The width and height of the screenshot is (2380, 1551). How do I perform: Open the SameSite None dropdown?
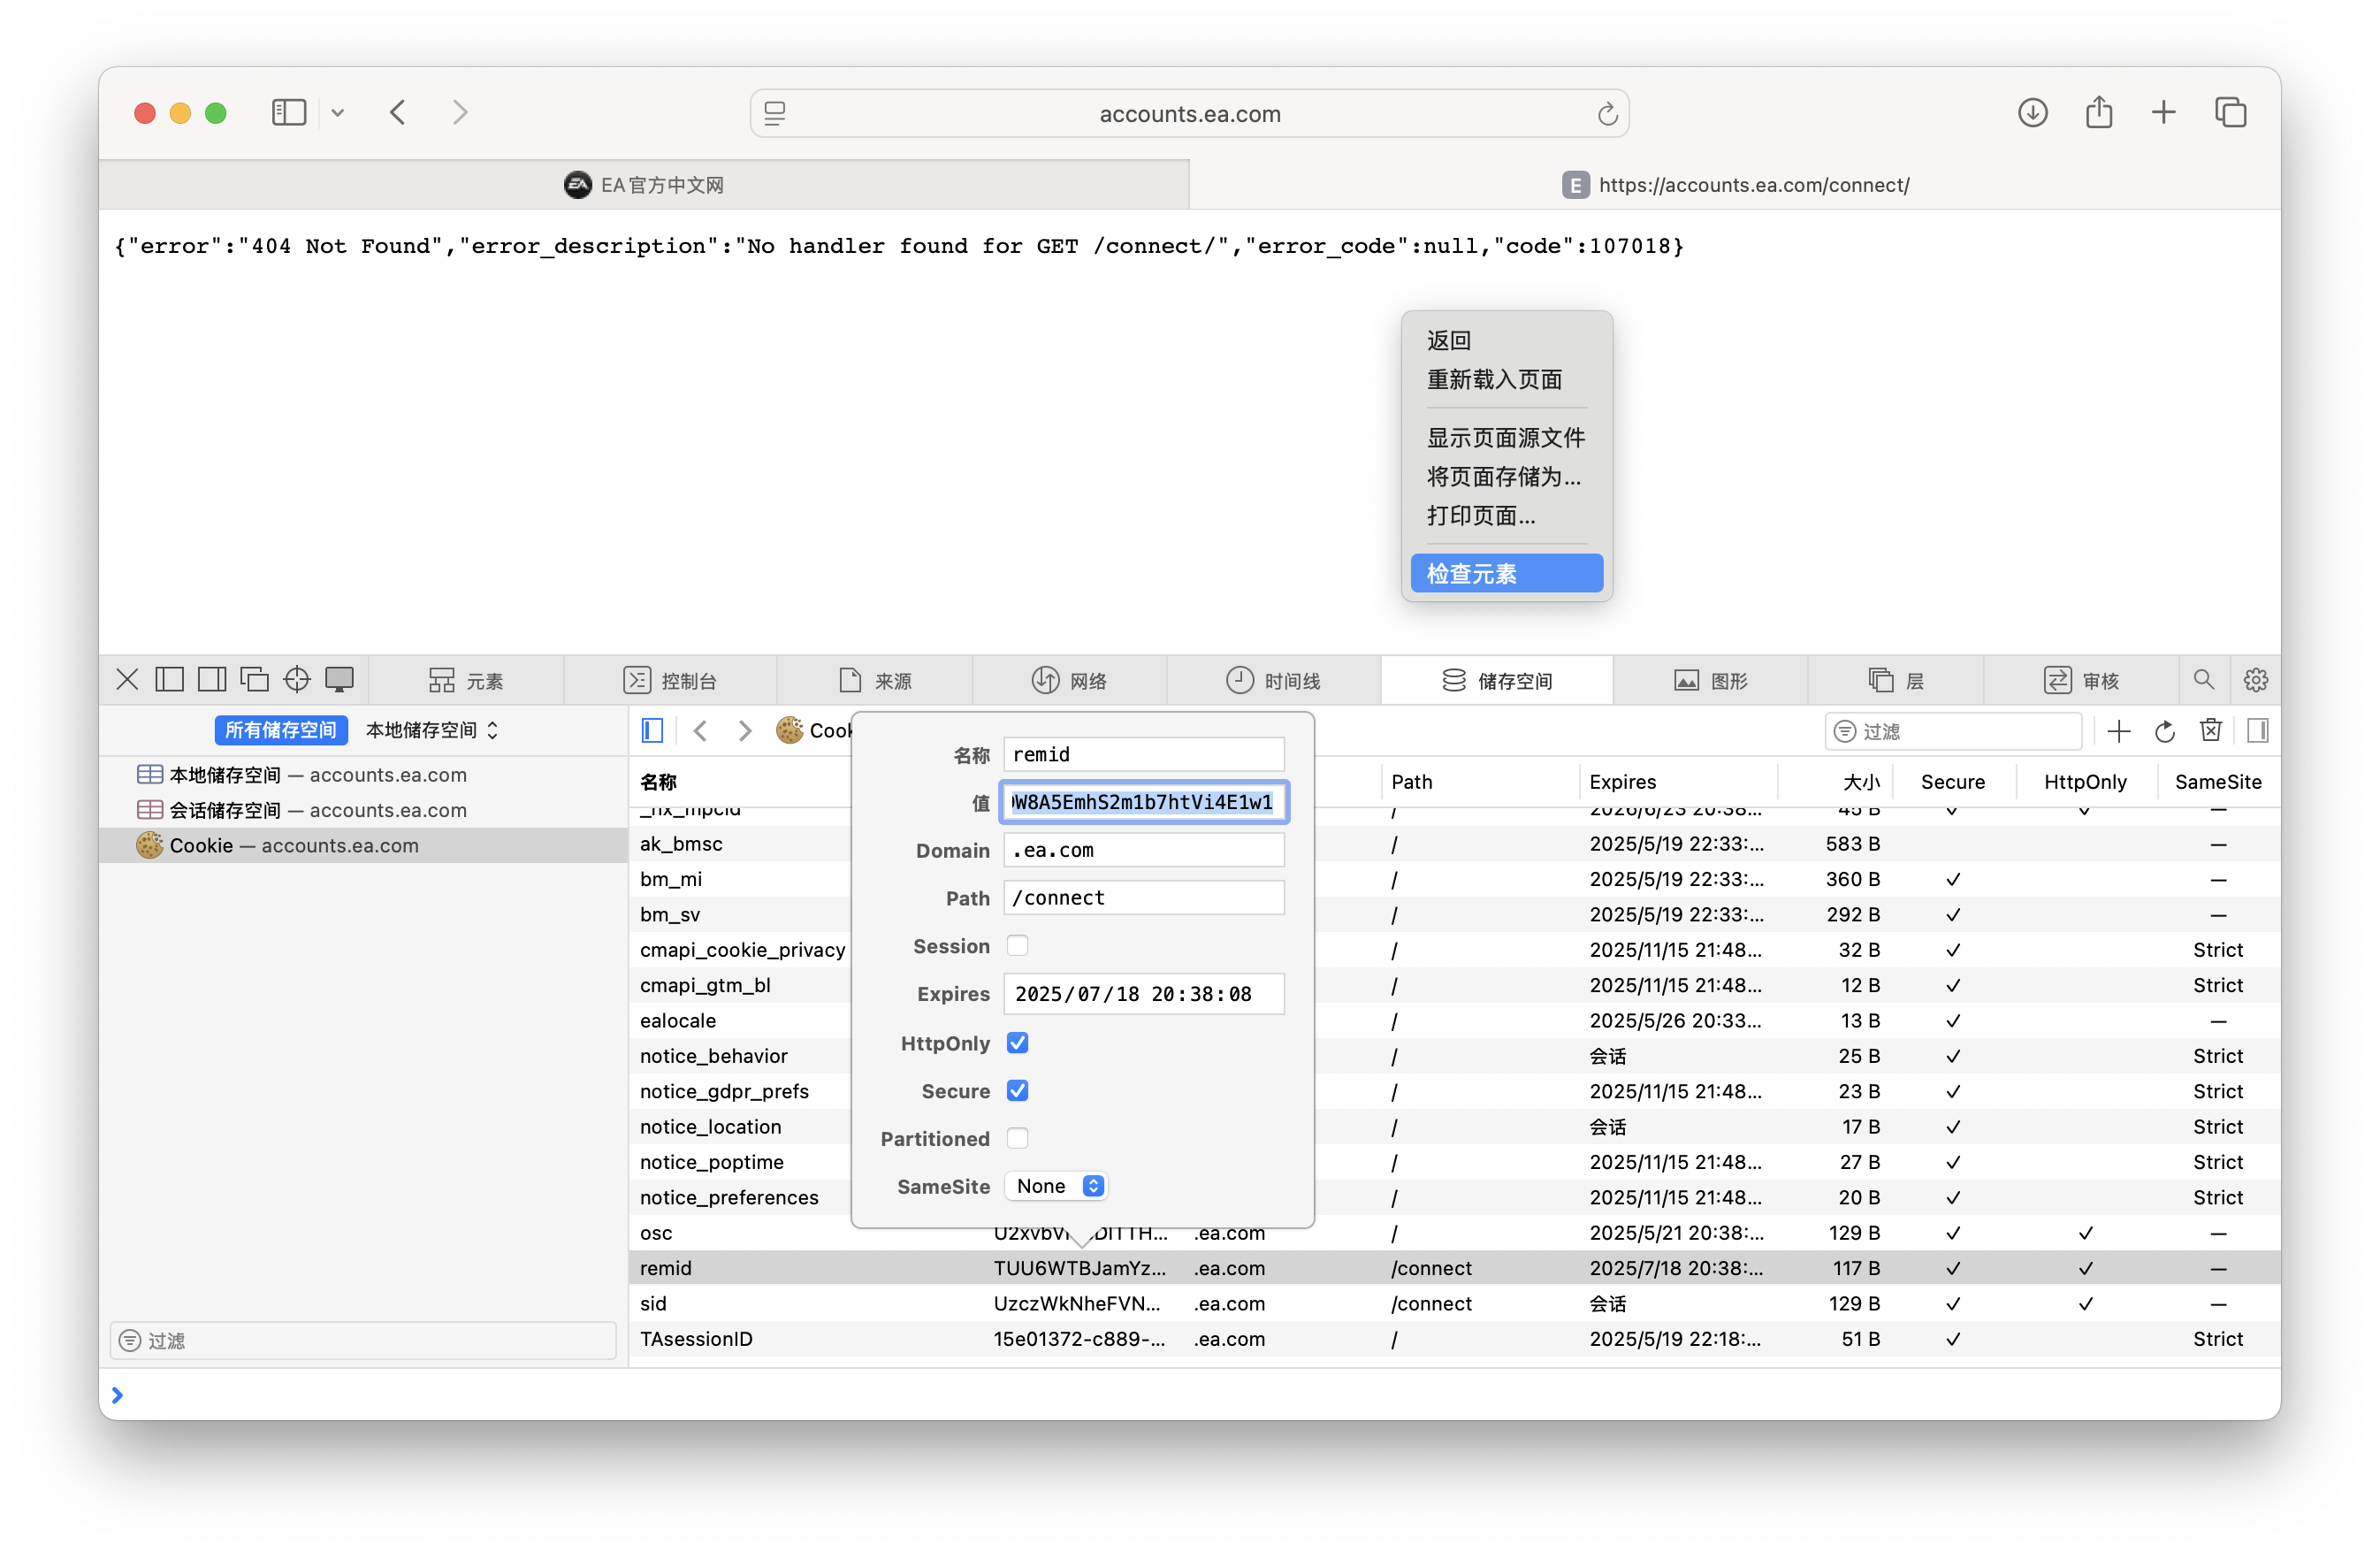[x=1057, y=1186]
